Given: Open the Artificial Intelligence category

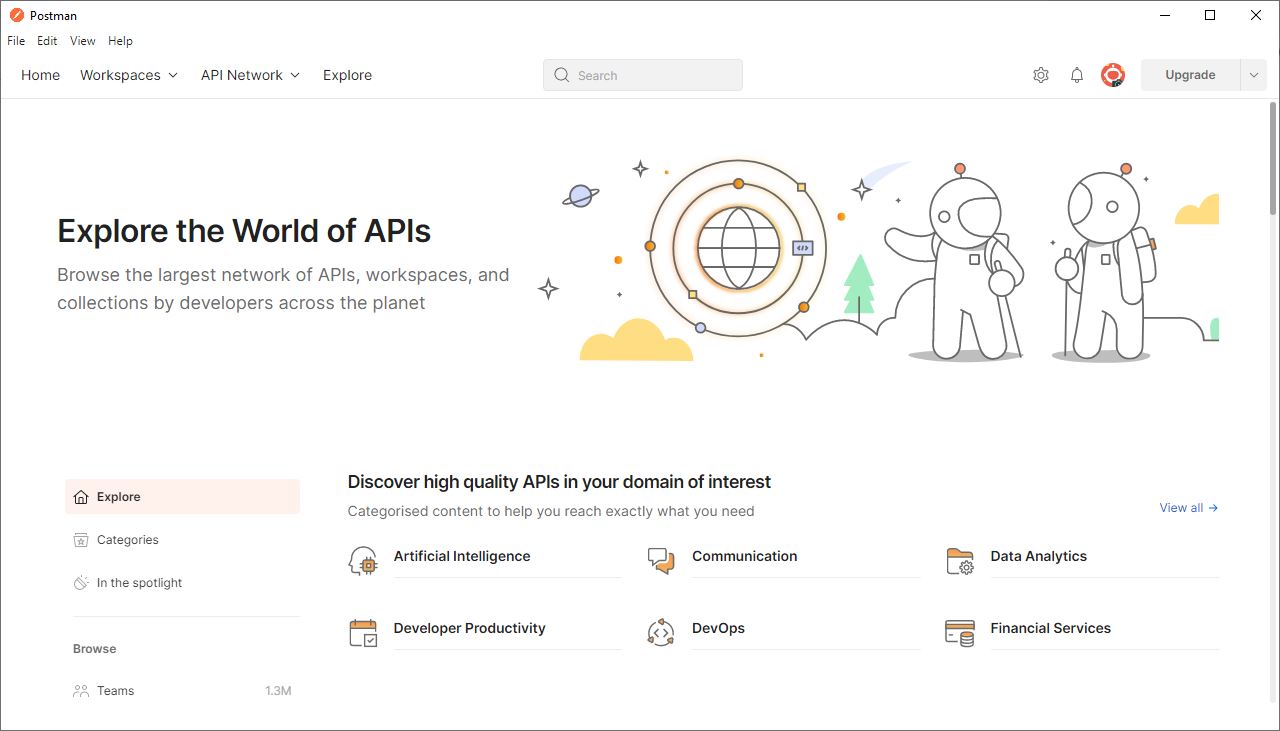Looking at the screenshot, I should 462,556.
